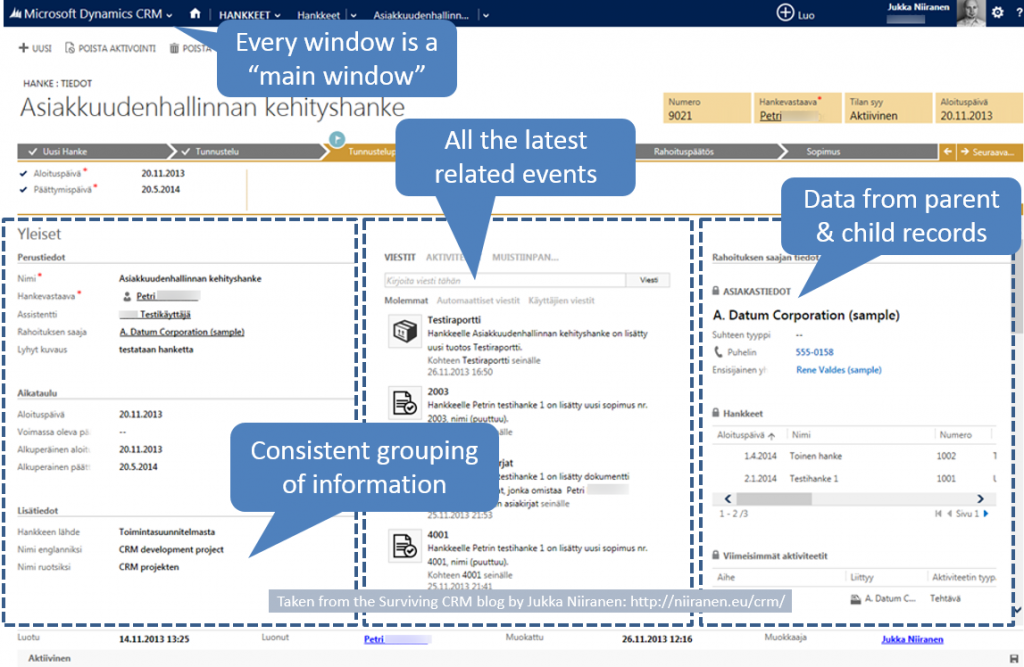Viewport: 1024px width, 667px height.
Task: Open the settings gear icon
Action: click(996, 13)
